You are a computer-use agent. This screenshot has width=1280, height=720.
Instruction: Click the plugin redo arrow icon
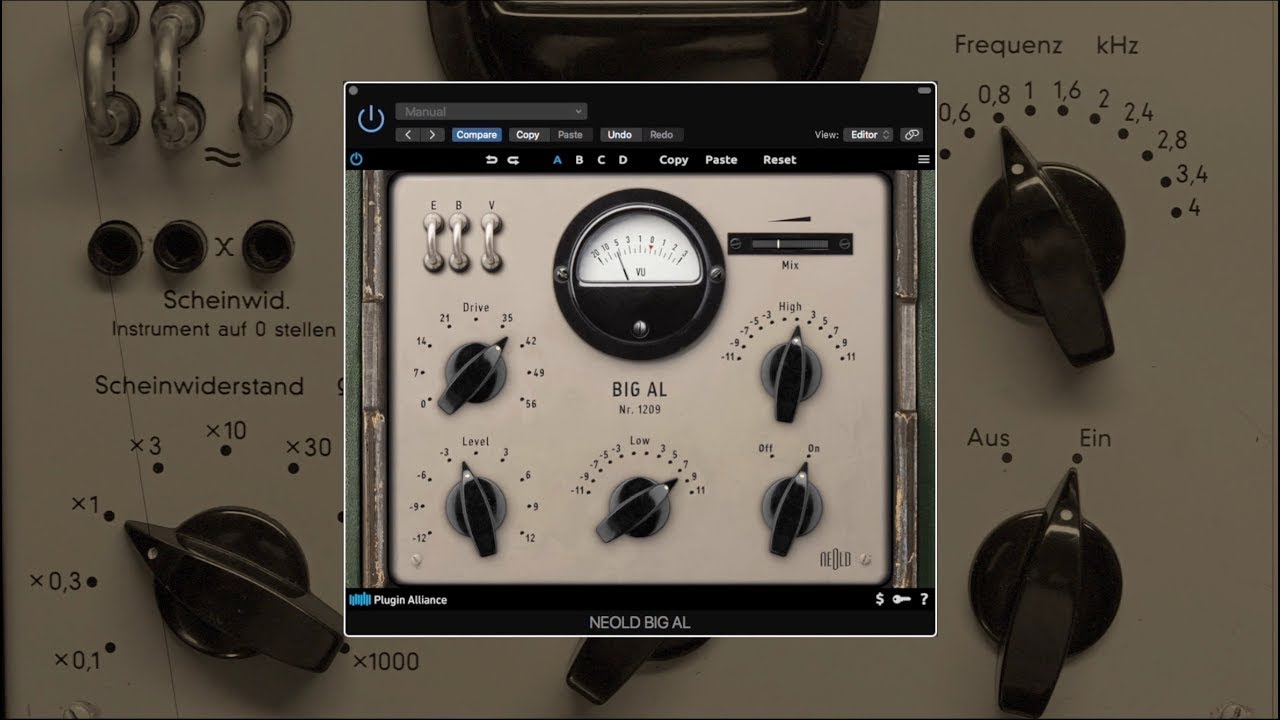(513, 160)
